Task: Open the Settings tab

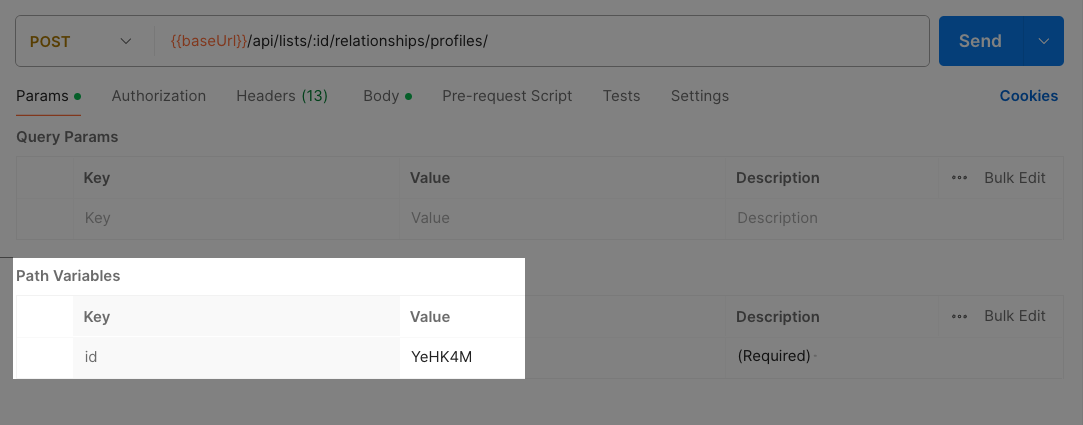Action: coord(700,96)
